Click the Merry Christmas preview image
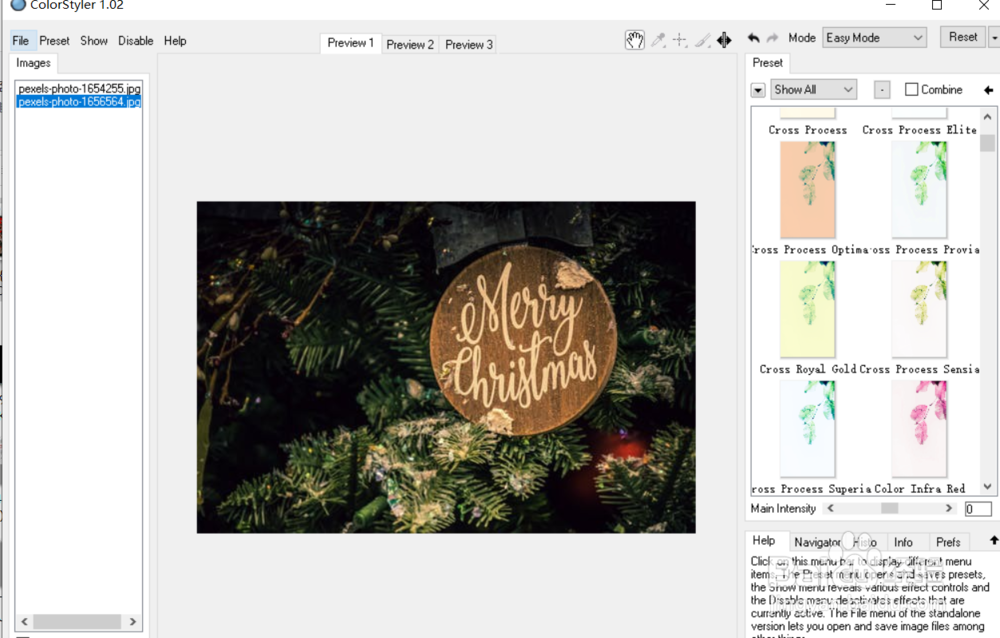This screenshot has height=638, width=1000. click(x=446, y=367)
